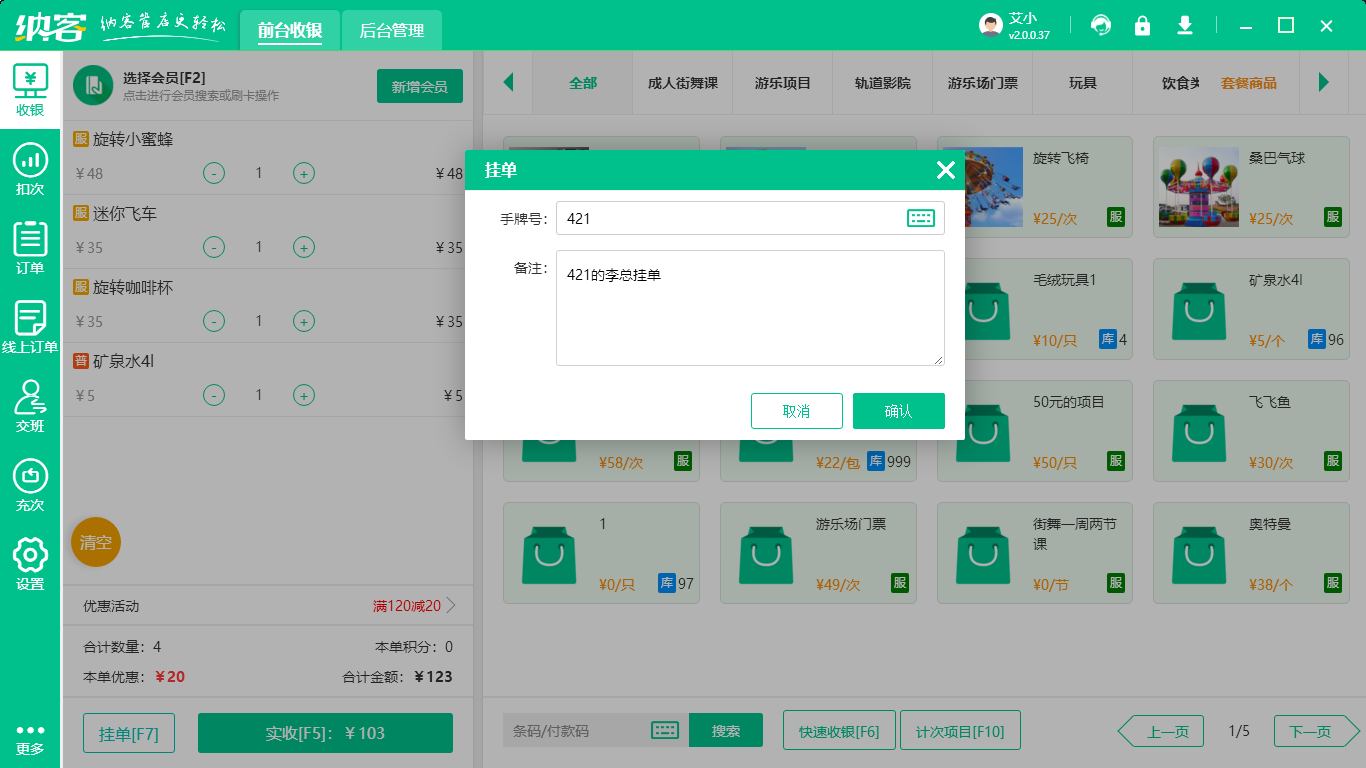
Task: Click the 新增会员 button
Action: 419,86
